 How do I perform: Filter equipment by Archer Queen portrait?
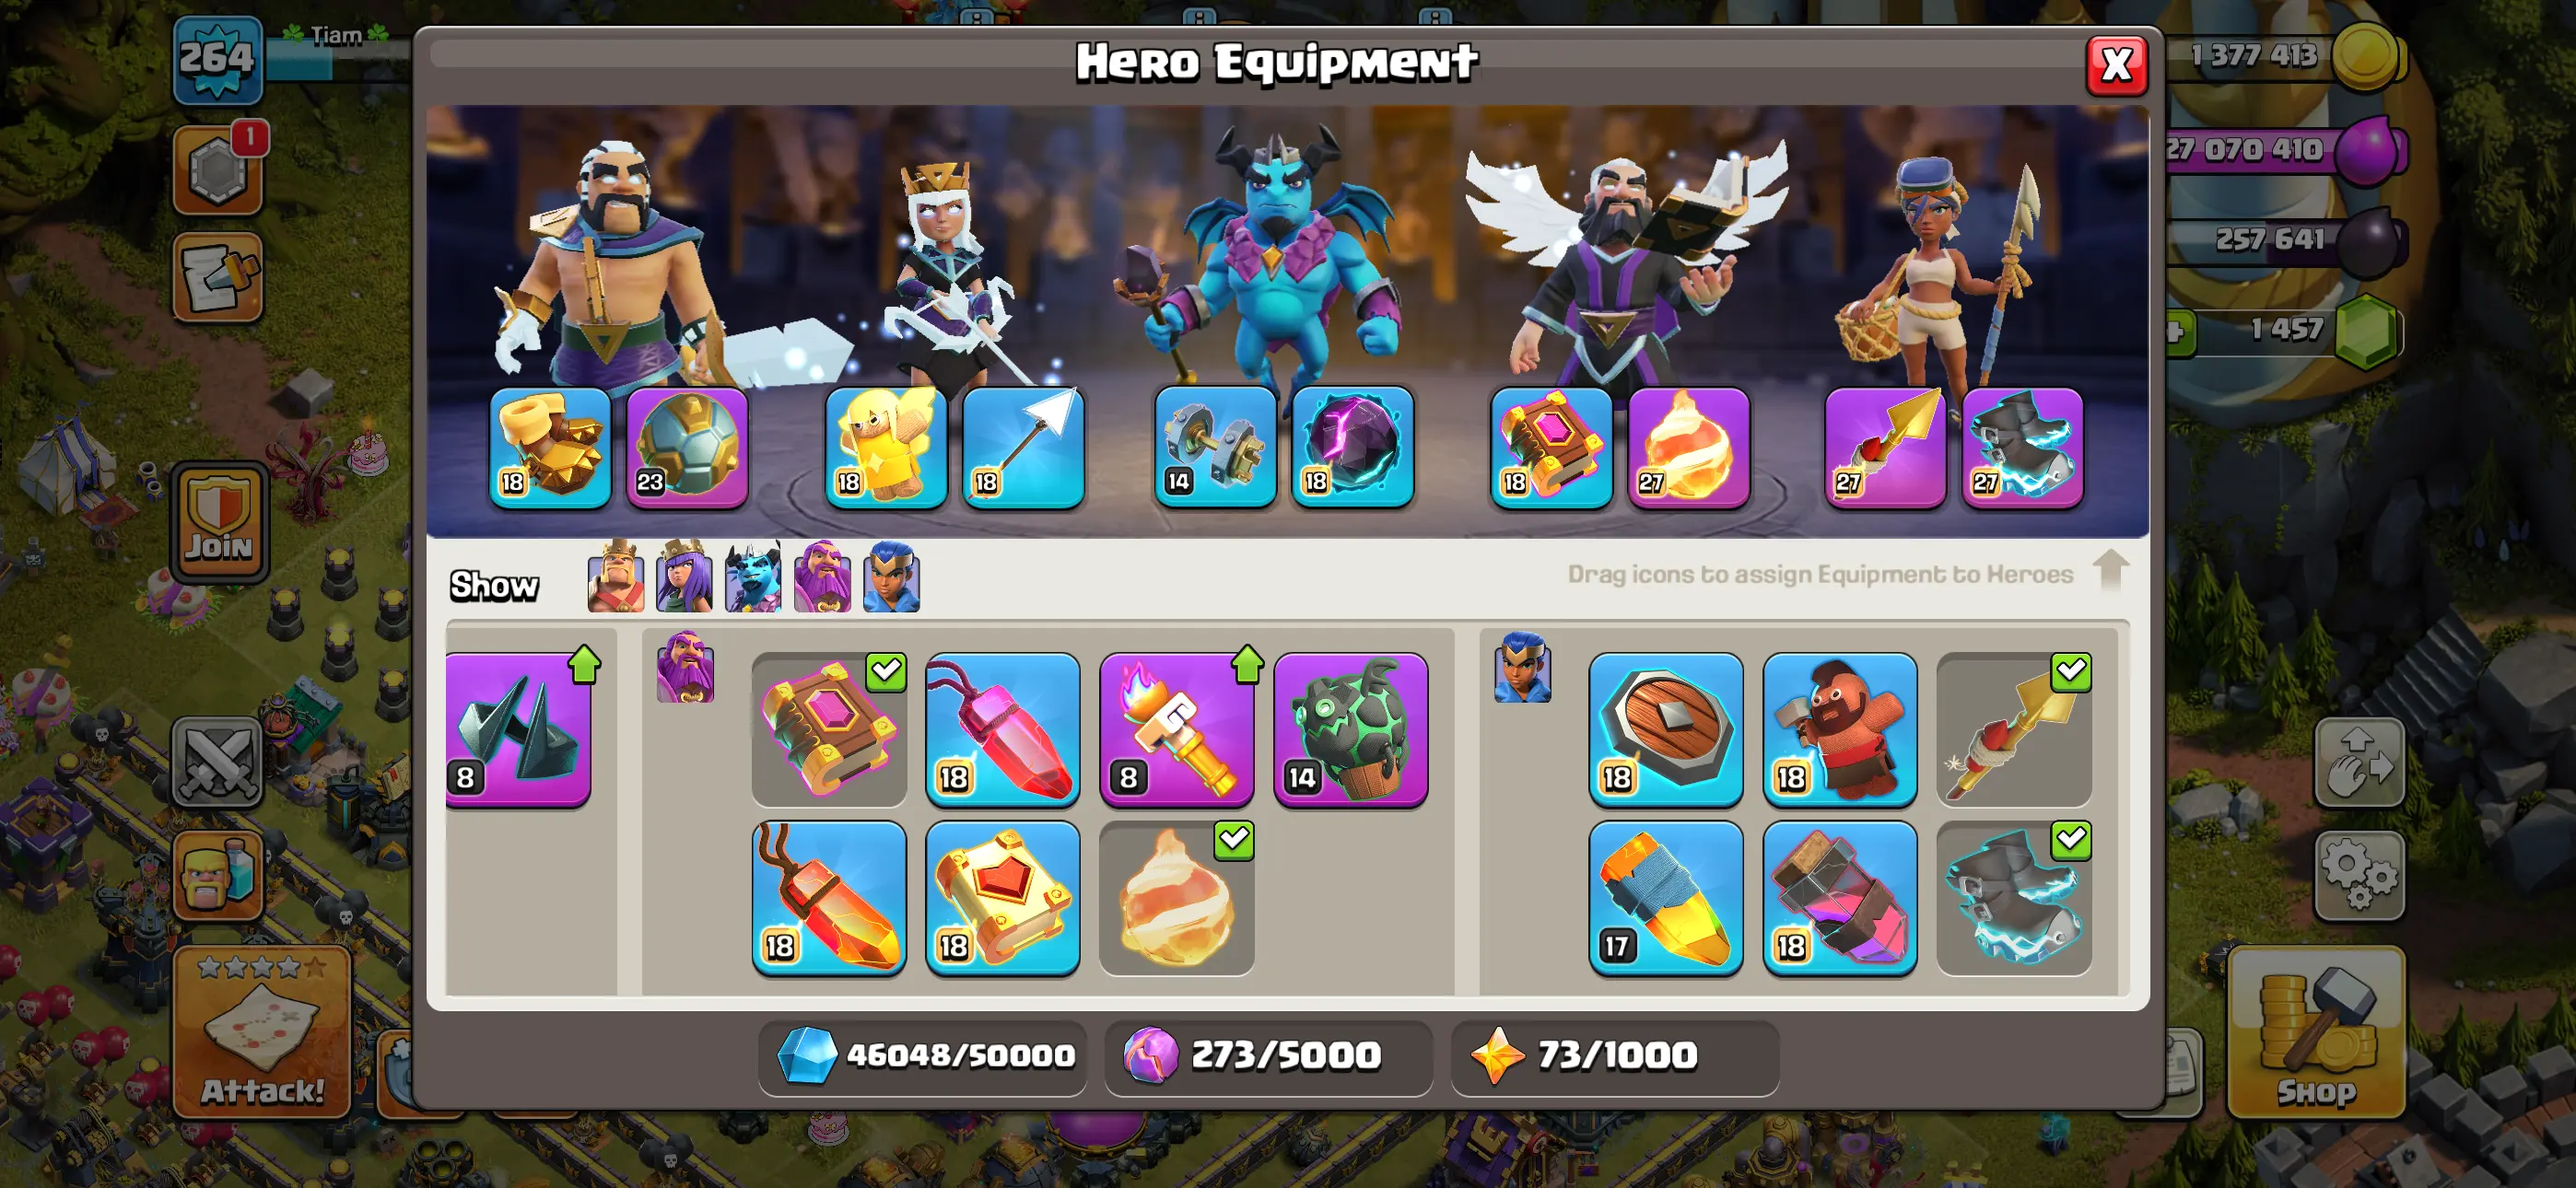[x=684, y=576]
